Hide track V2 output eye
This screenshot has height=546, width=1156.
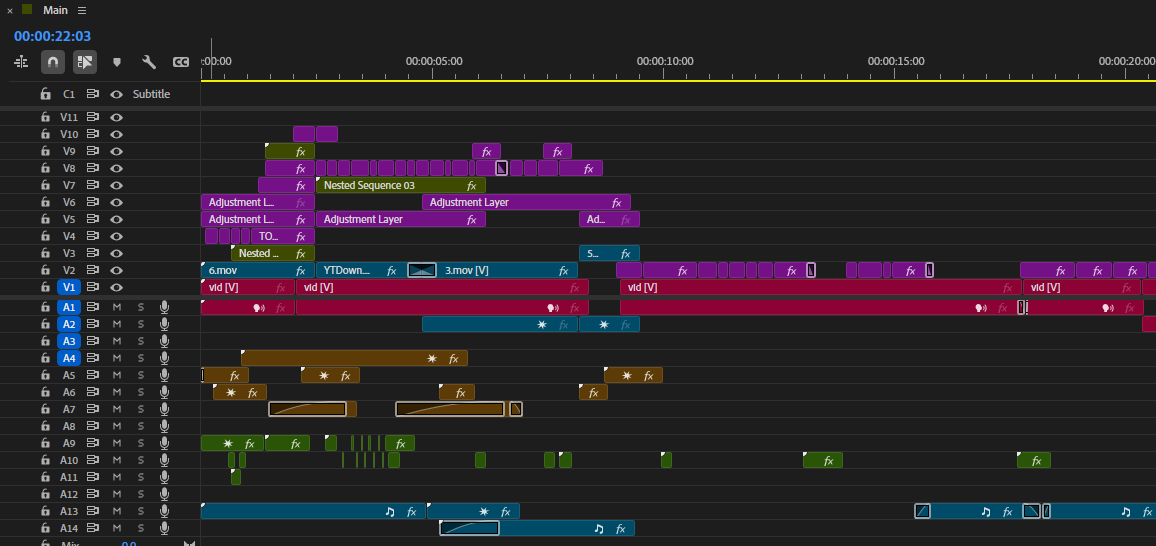(116, 270)
